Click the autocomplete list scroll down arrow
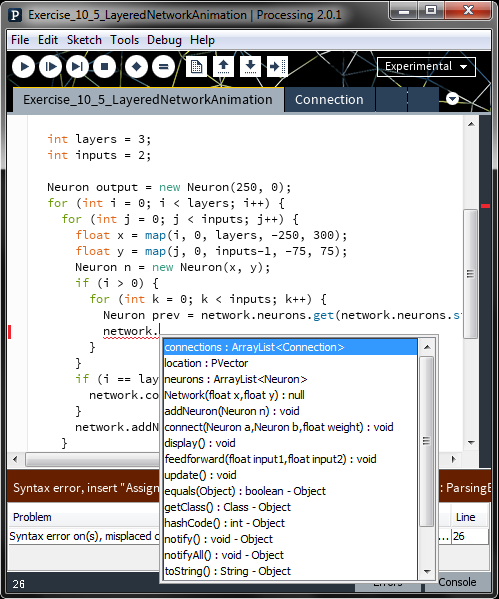 click(427, 572)
